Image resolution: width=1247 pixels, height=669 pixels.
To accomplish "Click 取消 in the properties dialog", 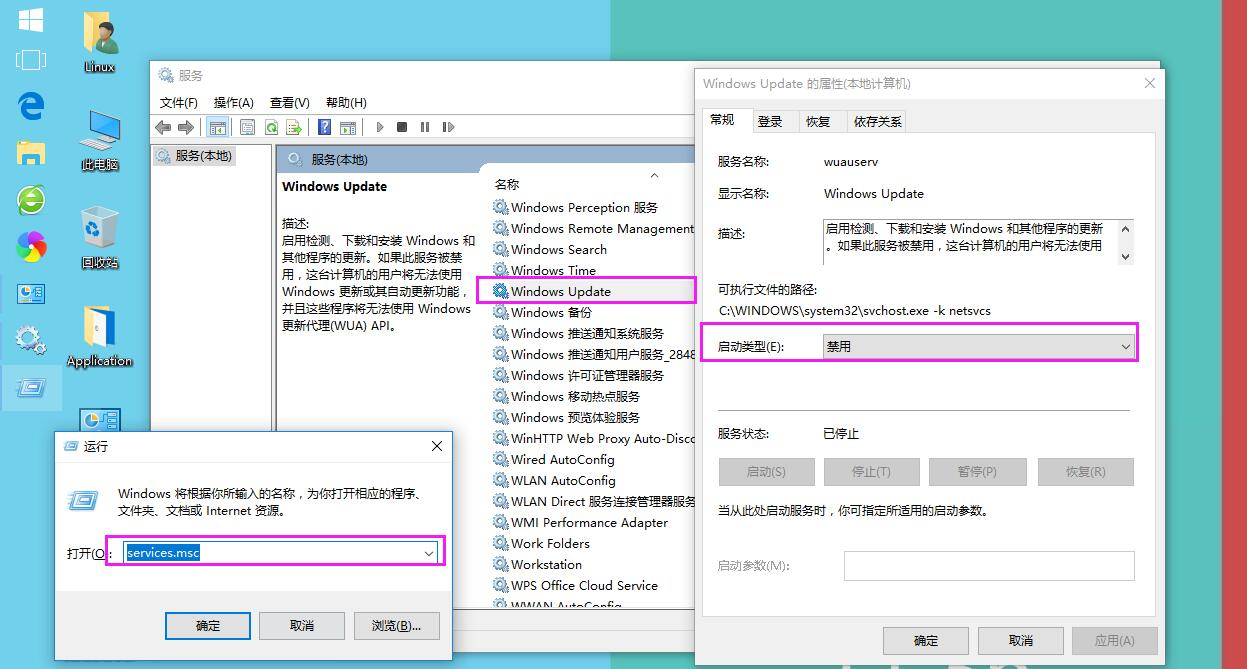I will 1020,640.
